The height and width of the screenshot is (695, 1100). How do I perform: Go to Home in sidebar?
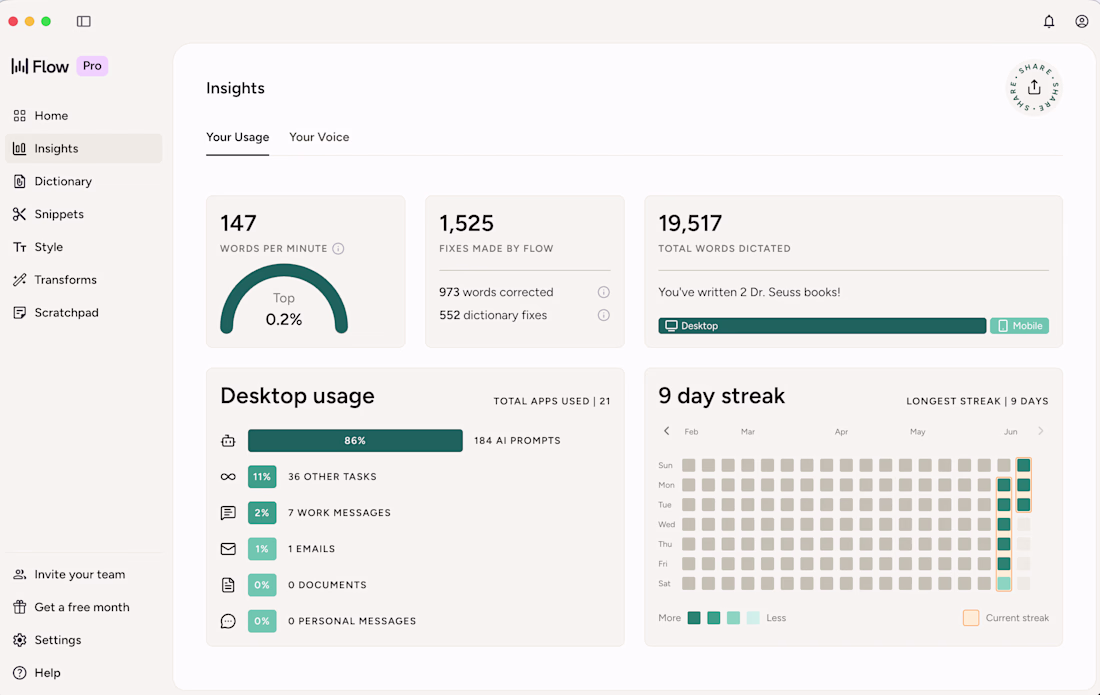[83, 116]
